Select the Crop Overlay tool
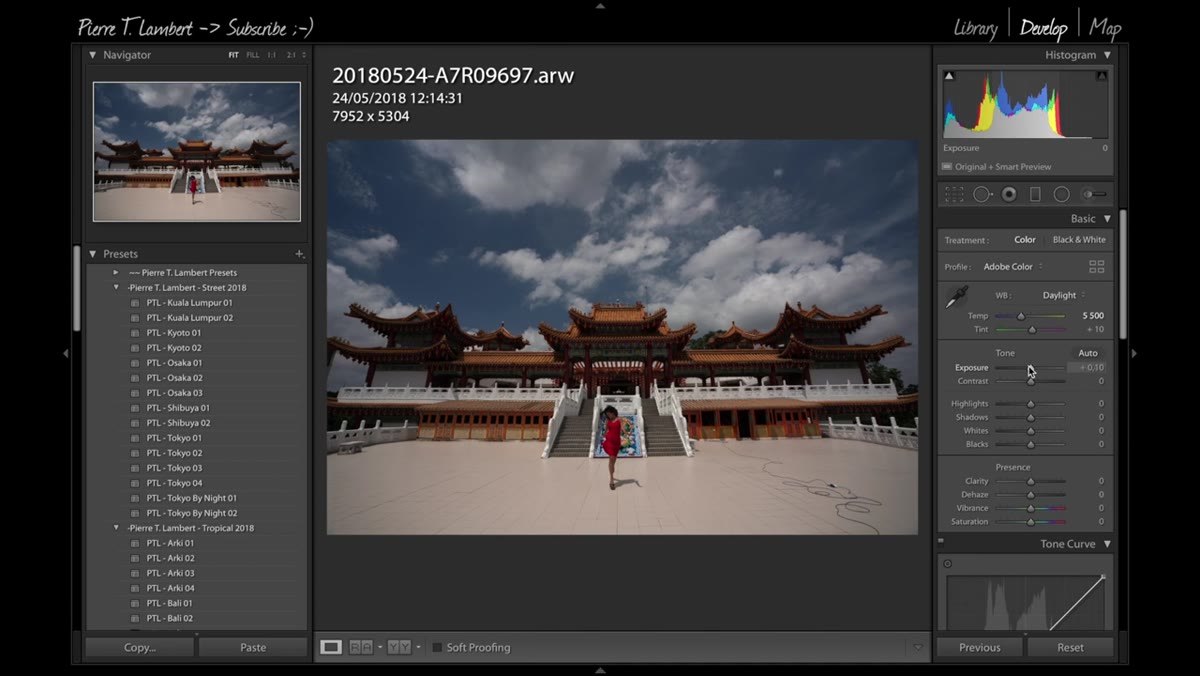Image resolution: width=1200 pixels, height=676 pixels. click(954, 194)
